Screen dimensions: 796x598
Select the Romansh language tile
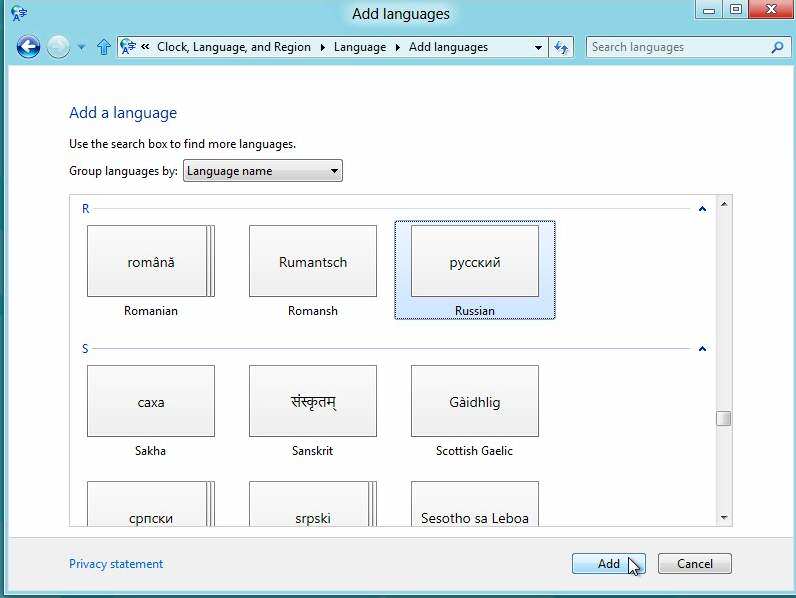[x=313, y=262]
